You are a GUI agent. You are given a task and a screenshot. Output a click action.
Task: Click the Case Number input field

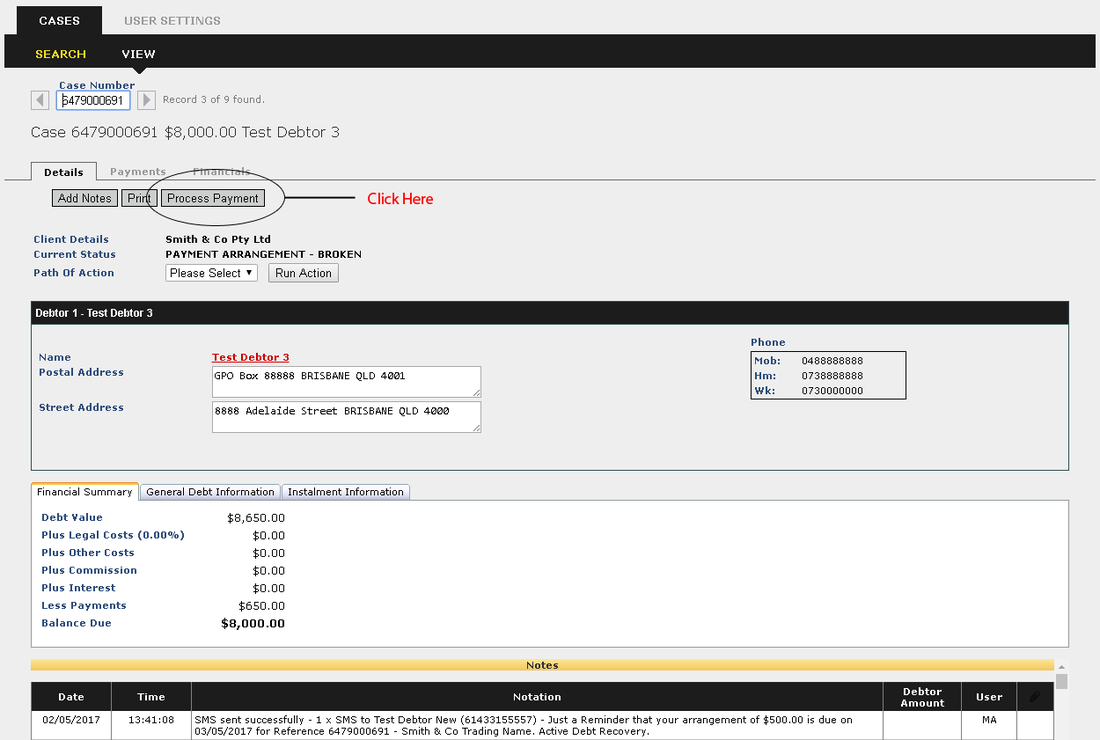pyautogui.click(x=93, y=100)
